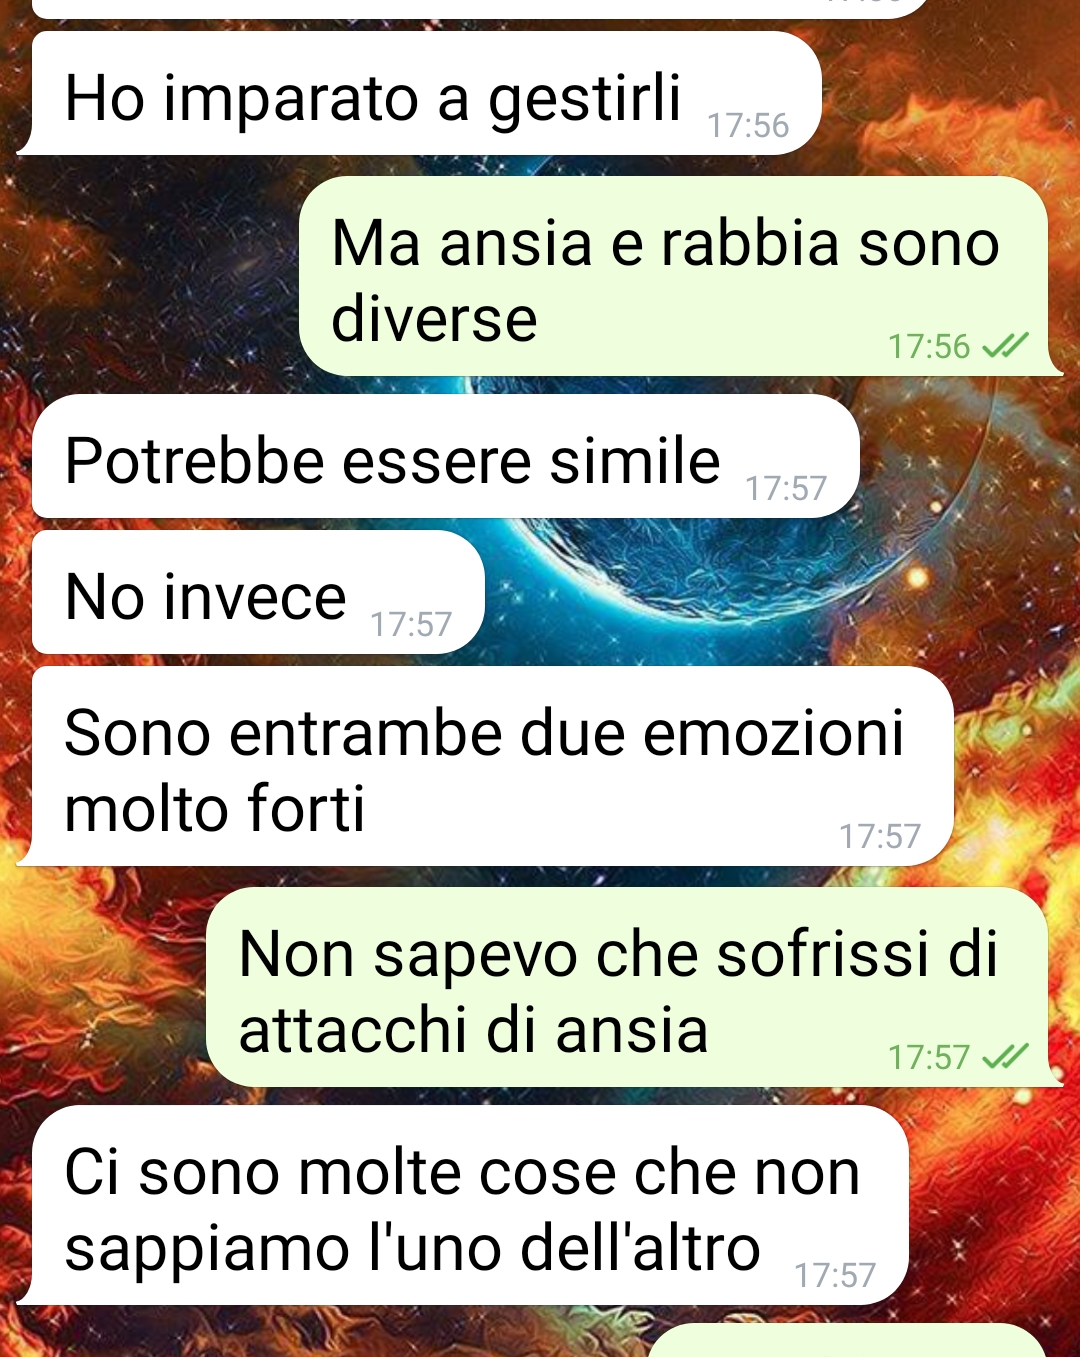The height and width of the screenshot is (1357, 1080).
Task: Tap the 17:56 timestamp on 'Ho imparato a gestirli'
Action: pos(748,126)
